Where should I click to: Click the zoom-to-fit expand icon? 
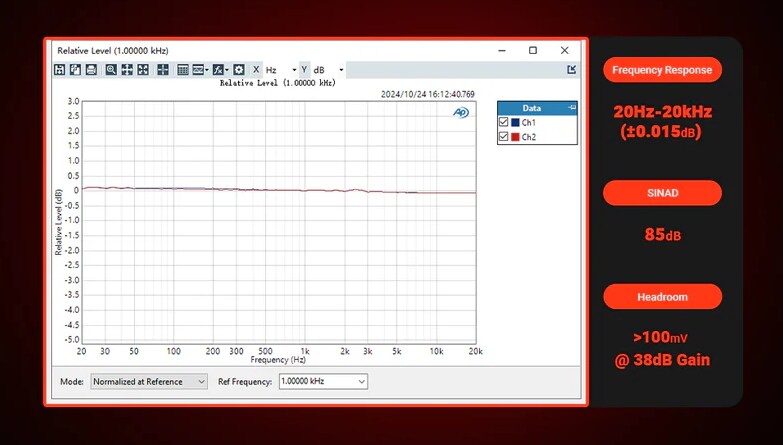coord(143,70)
